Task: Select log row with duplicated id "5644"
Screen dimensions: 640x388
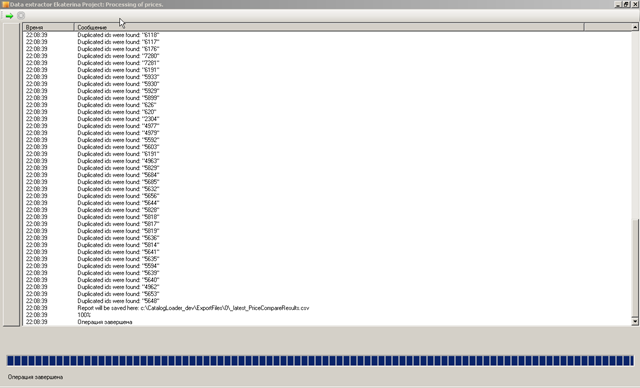Action: point(327,203)
